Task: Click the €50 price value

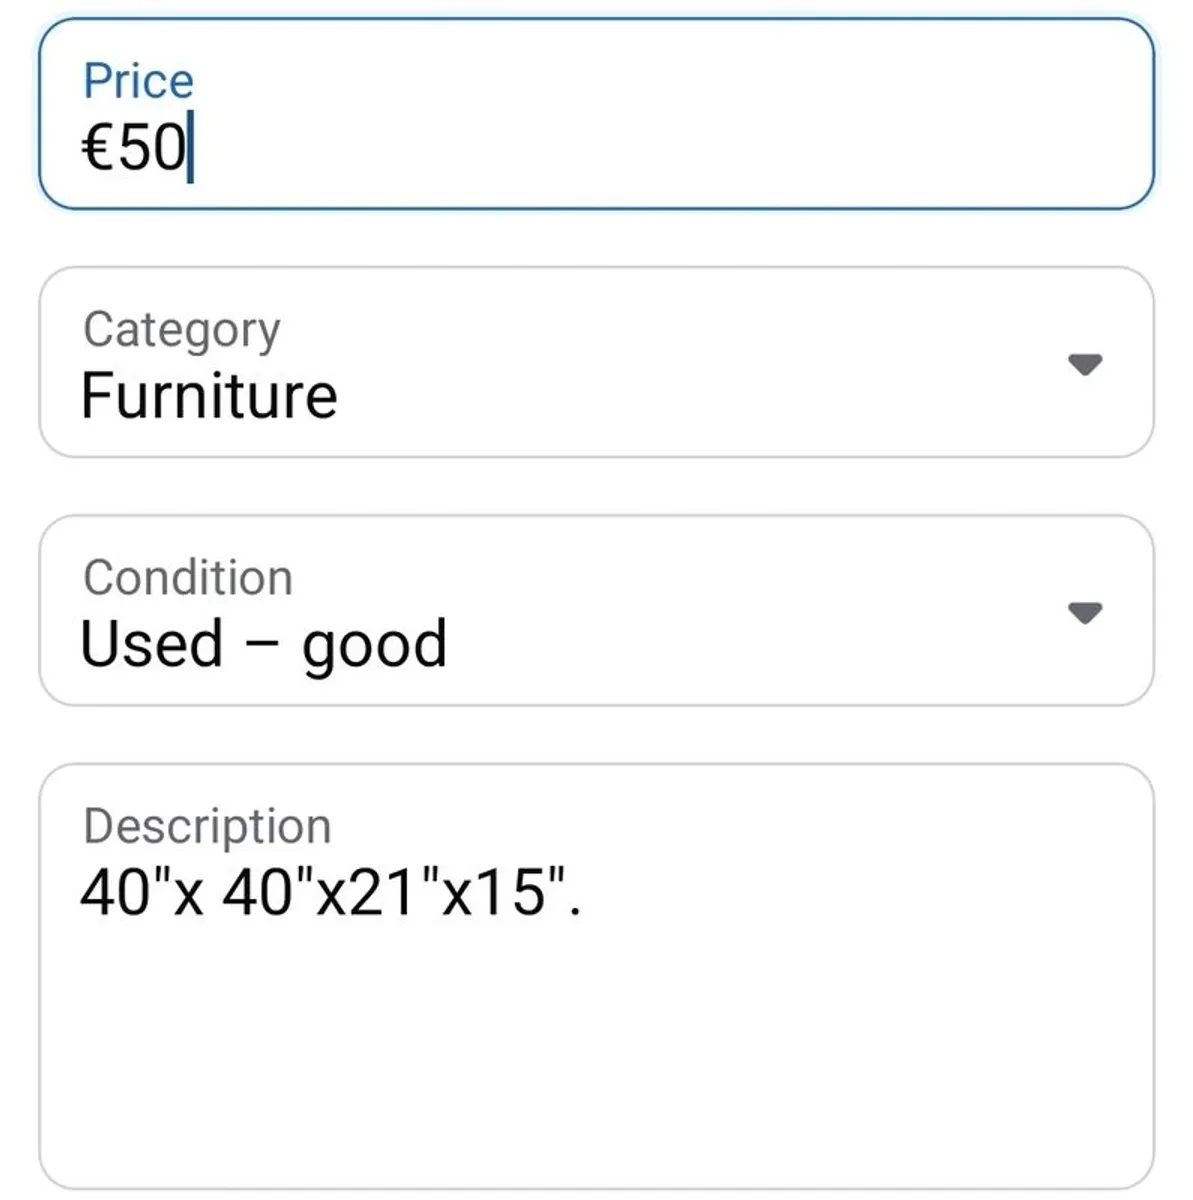Action: coord(134,148)
